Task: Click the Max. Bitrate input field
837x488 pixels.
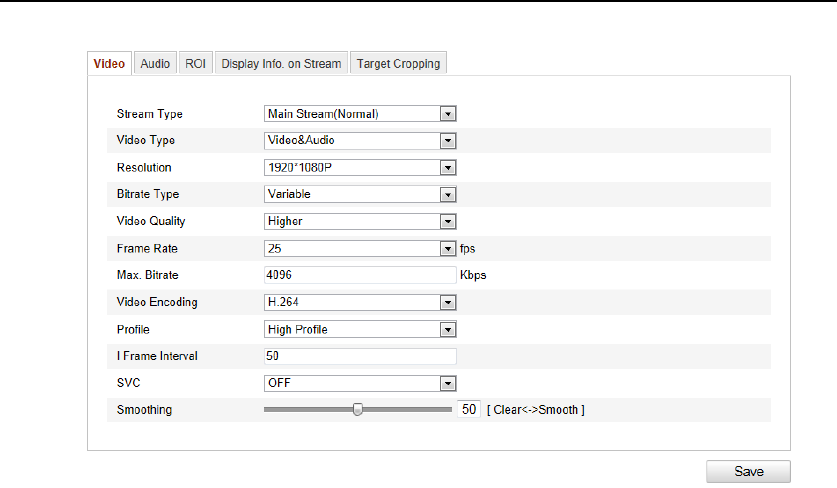Action: [x=359, y=275]
